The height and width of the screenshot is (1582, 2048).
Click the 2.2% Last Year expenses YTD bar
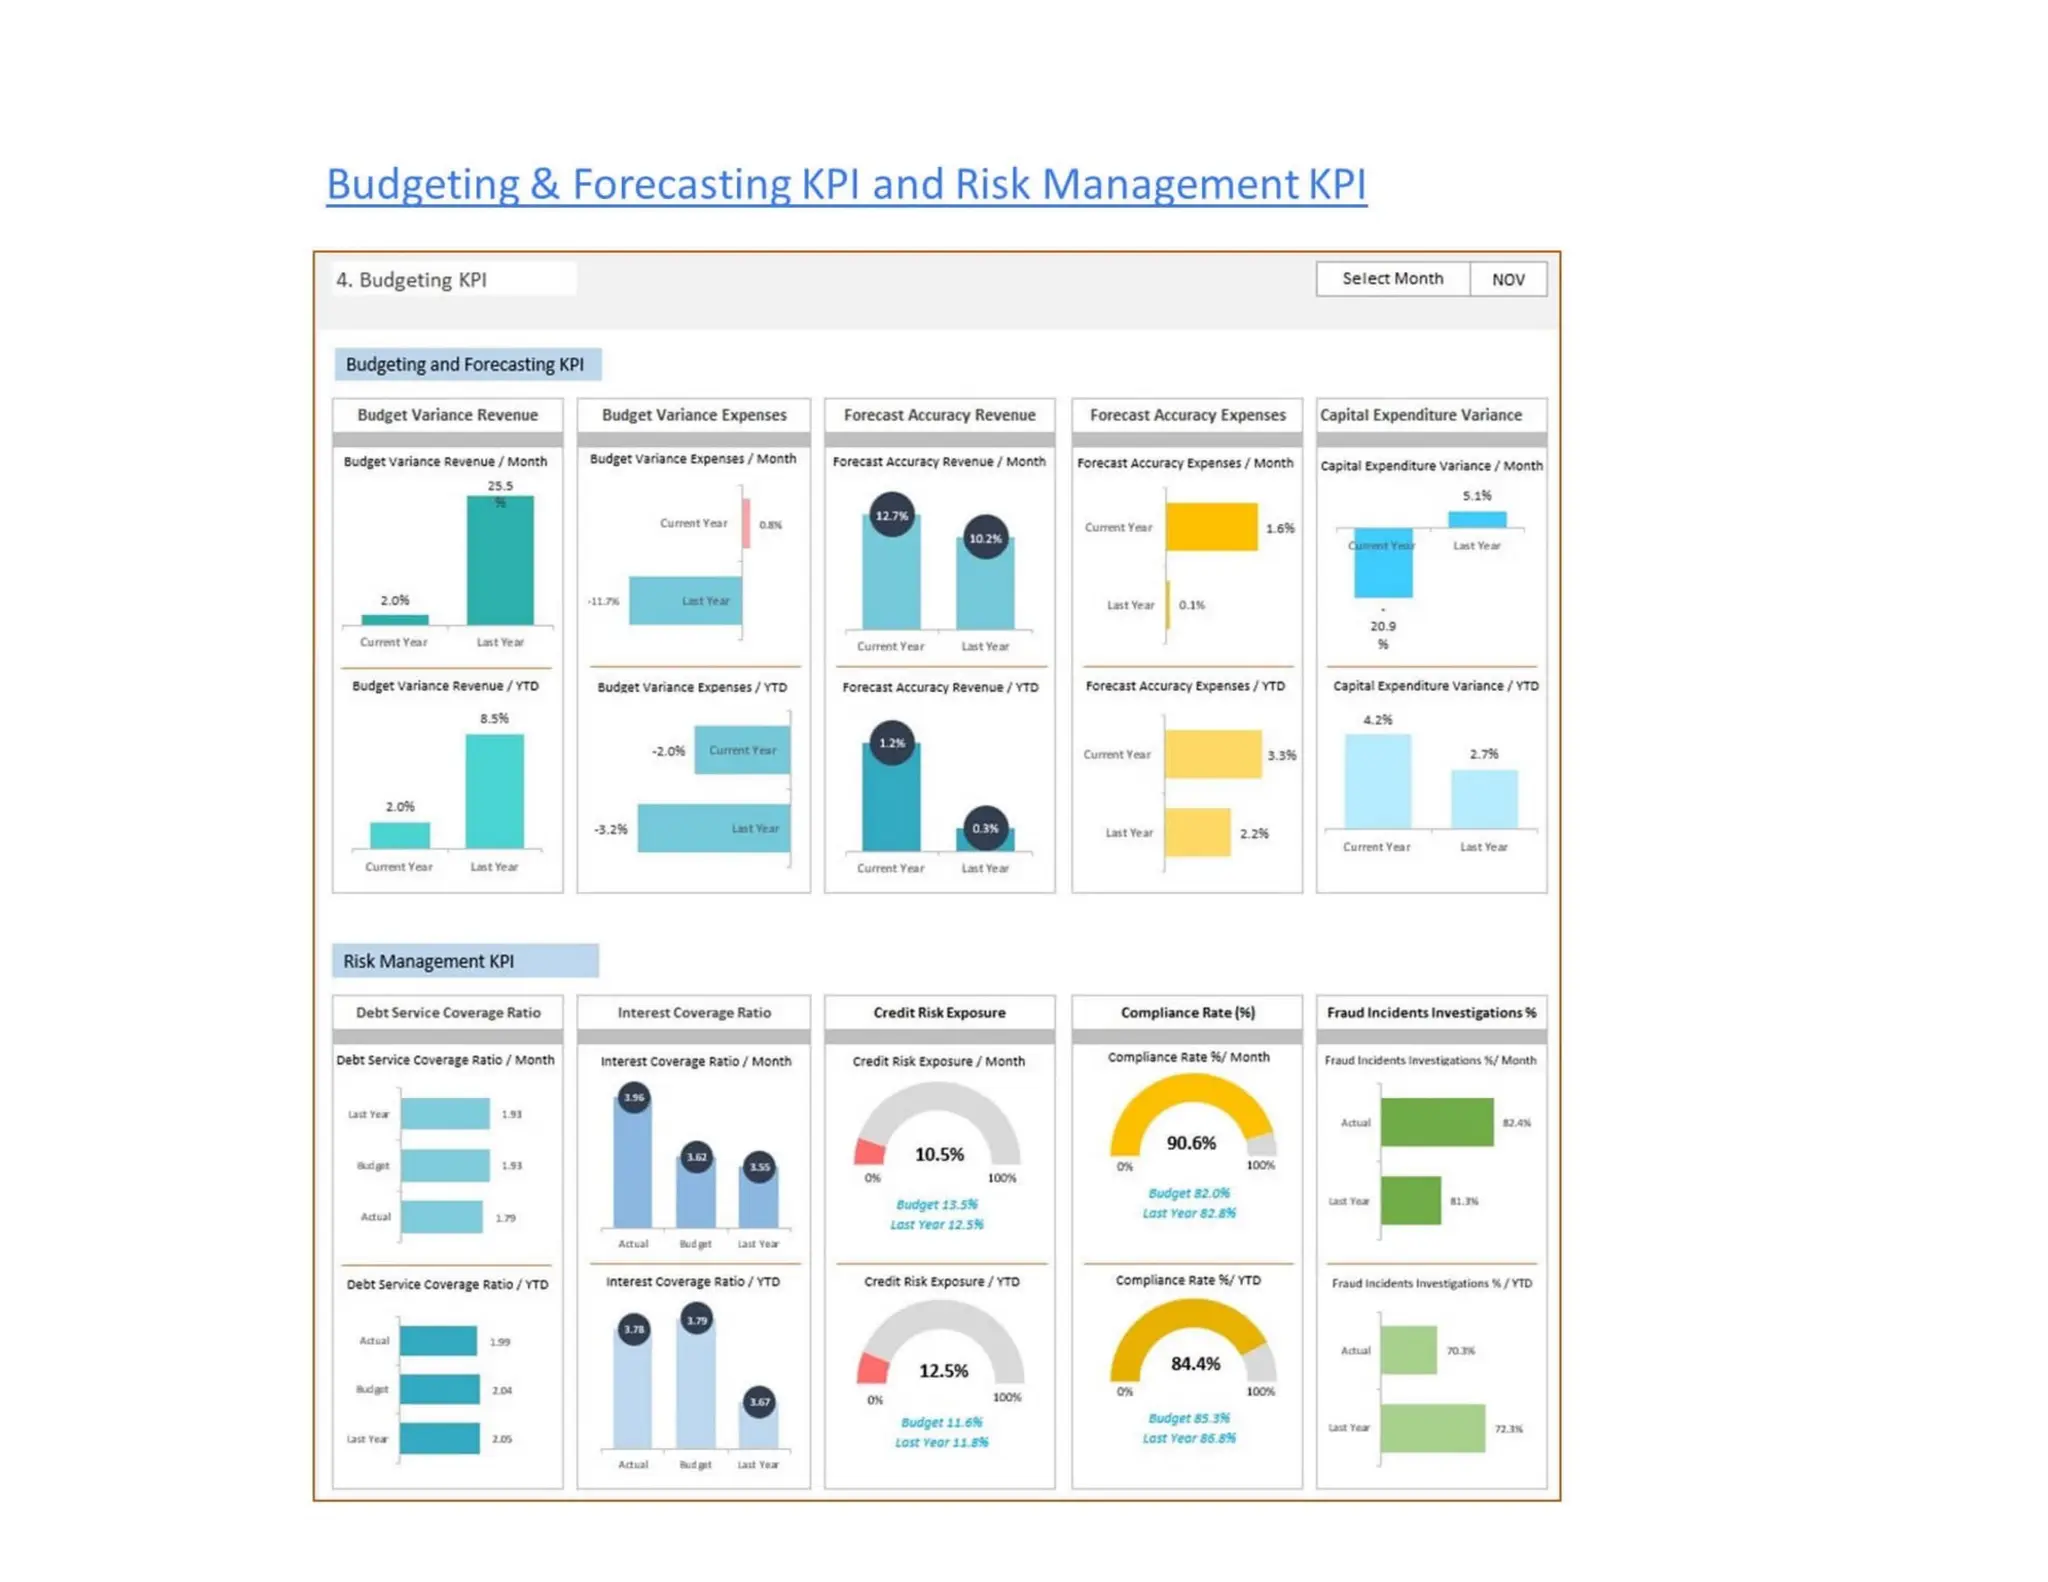pos(1198,832)
